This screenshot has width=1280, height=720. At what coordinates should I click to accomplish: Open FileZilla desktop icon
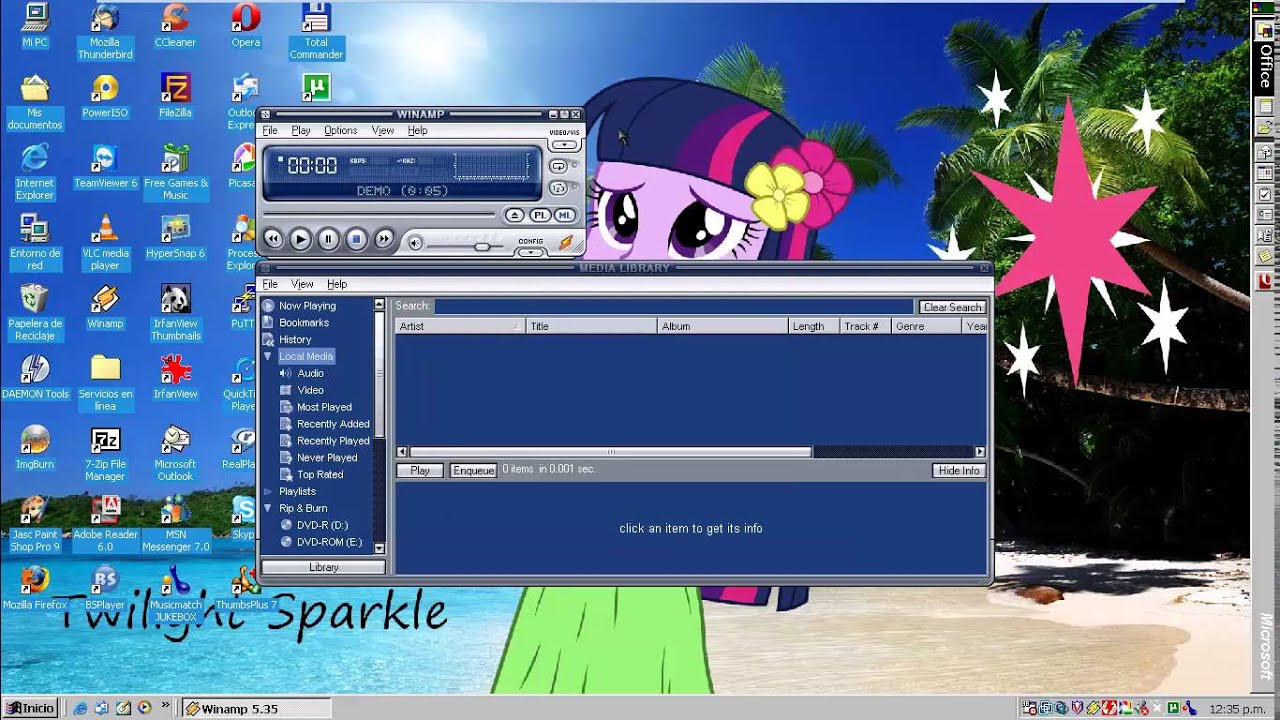tap(175, 96)
